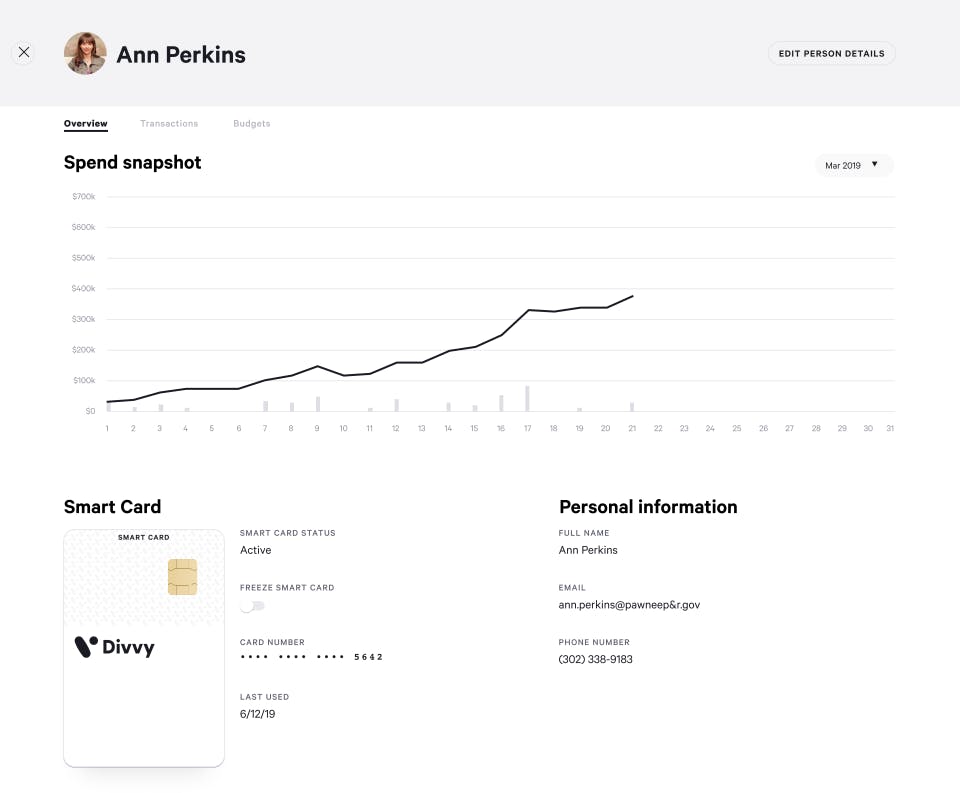
Task: Click day 21 on the chart axis
Action: (632, 428)
